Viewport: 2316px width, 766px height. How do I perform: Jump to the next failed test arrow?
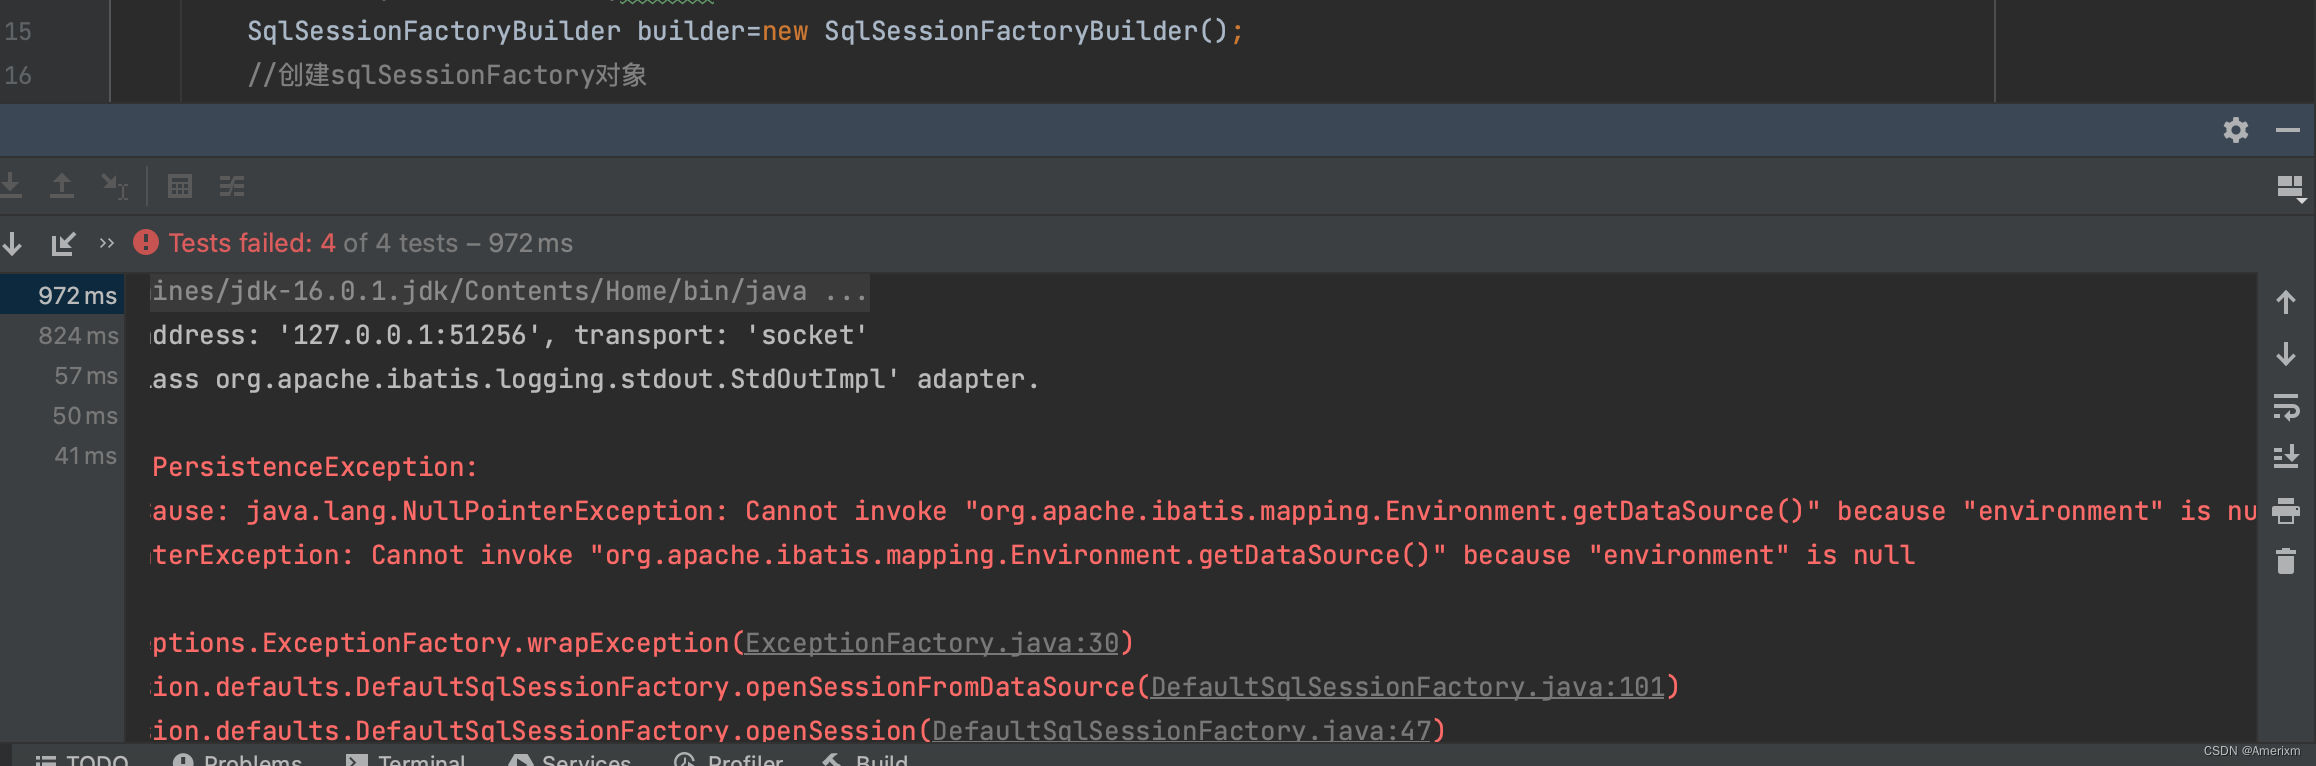[12, 243]
